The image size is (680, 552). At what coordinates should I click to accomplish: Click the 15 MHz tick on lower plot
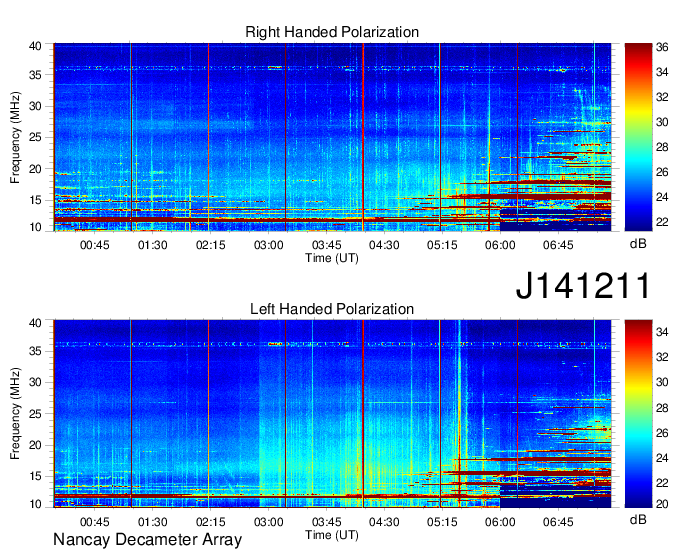pyautogui.click(x=36, y=477)
